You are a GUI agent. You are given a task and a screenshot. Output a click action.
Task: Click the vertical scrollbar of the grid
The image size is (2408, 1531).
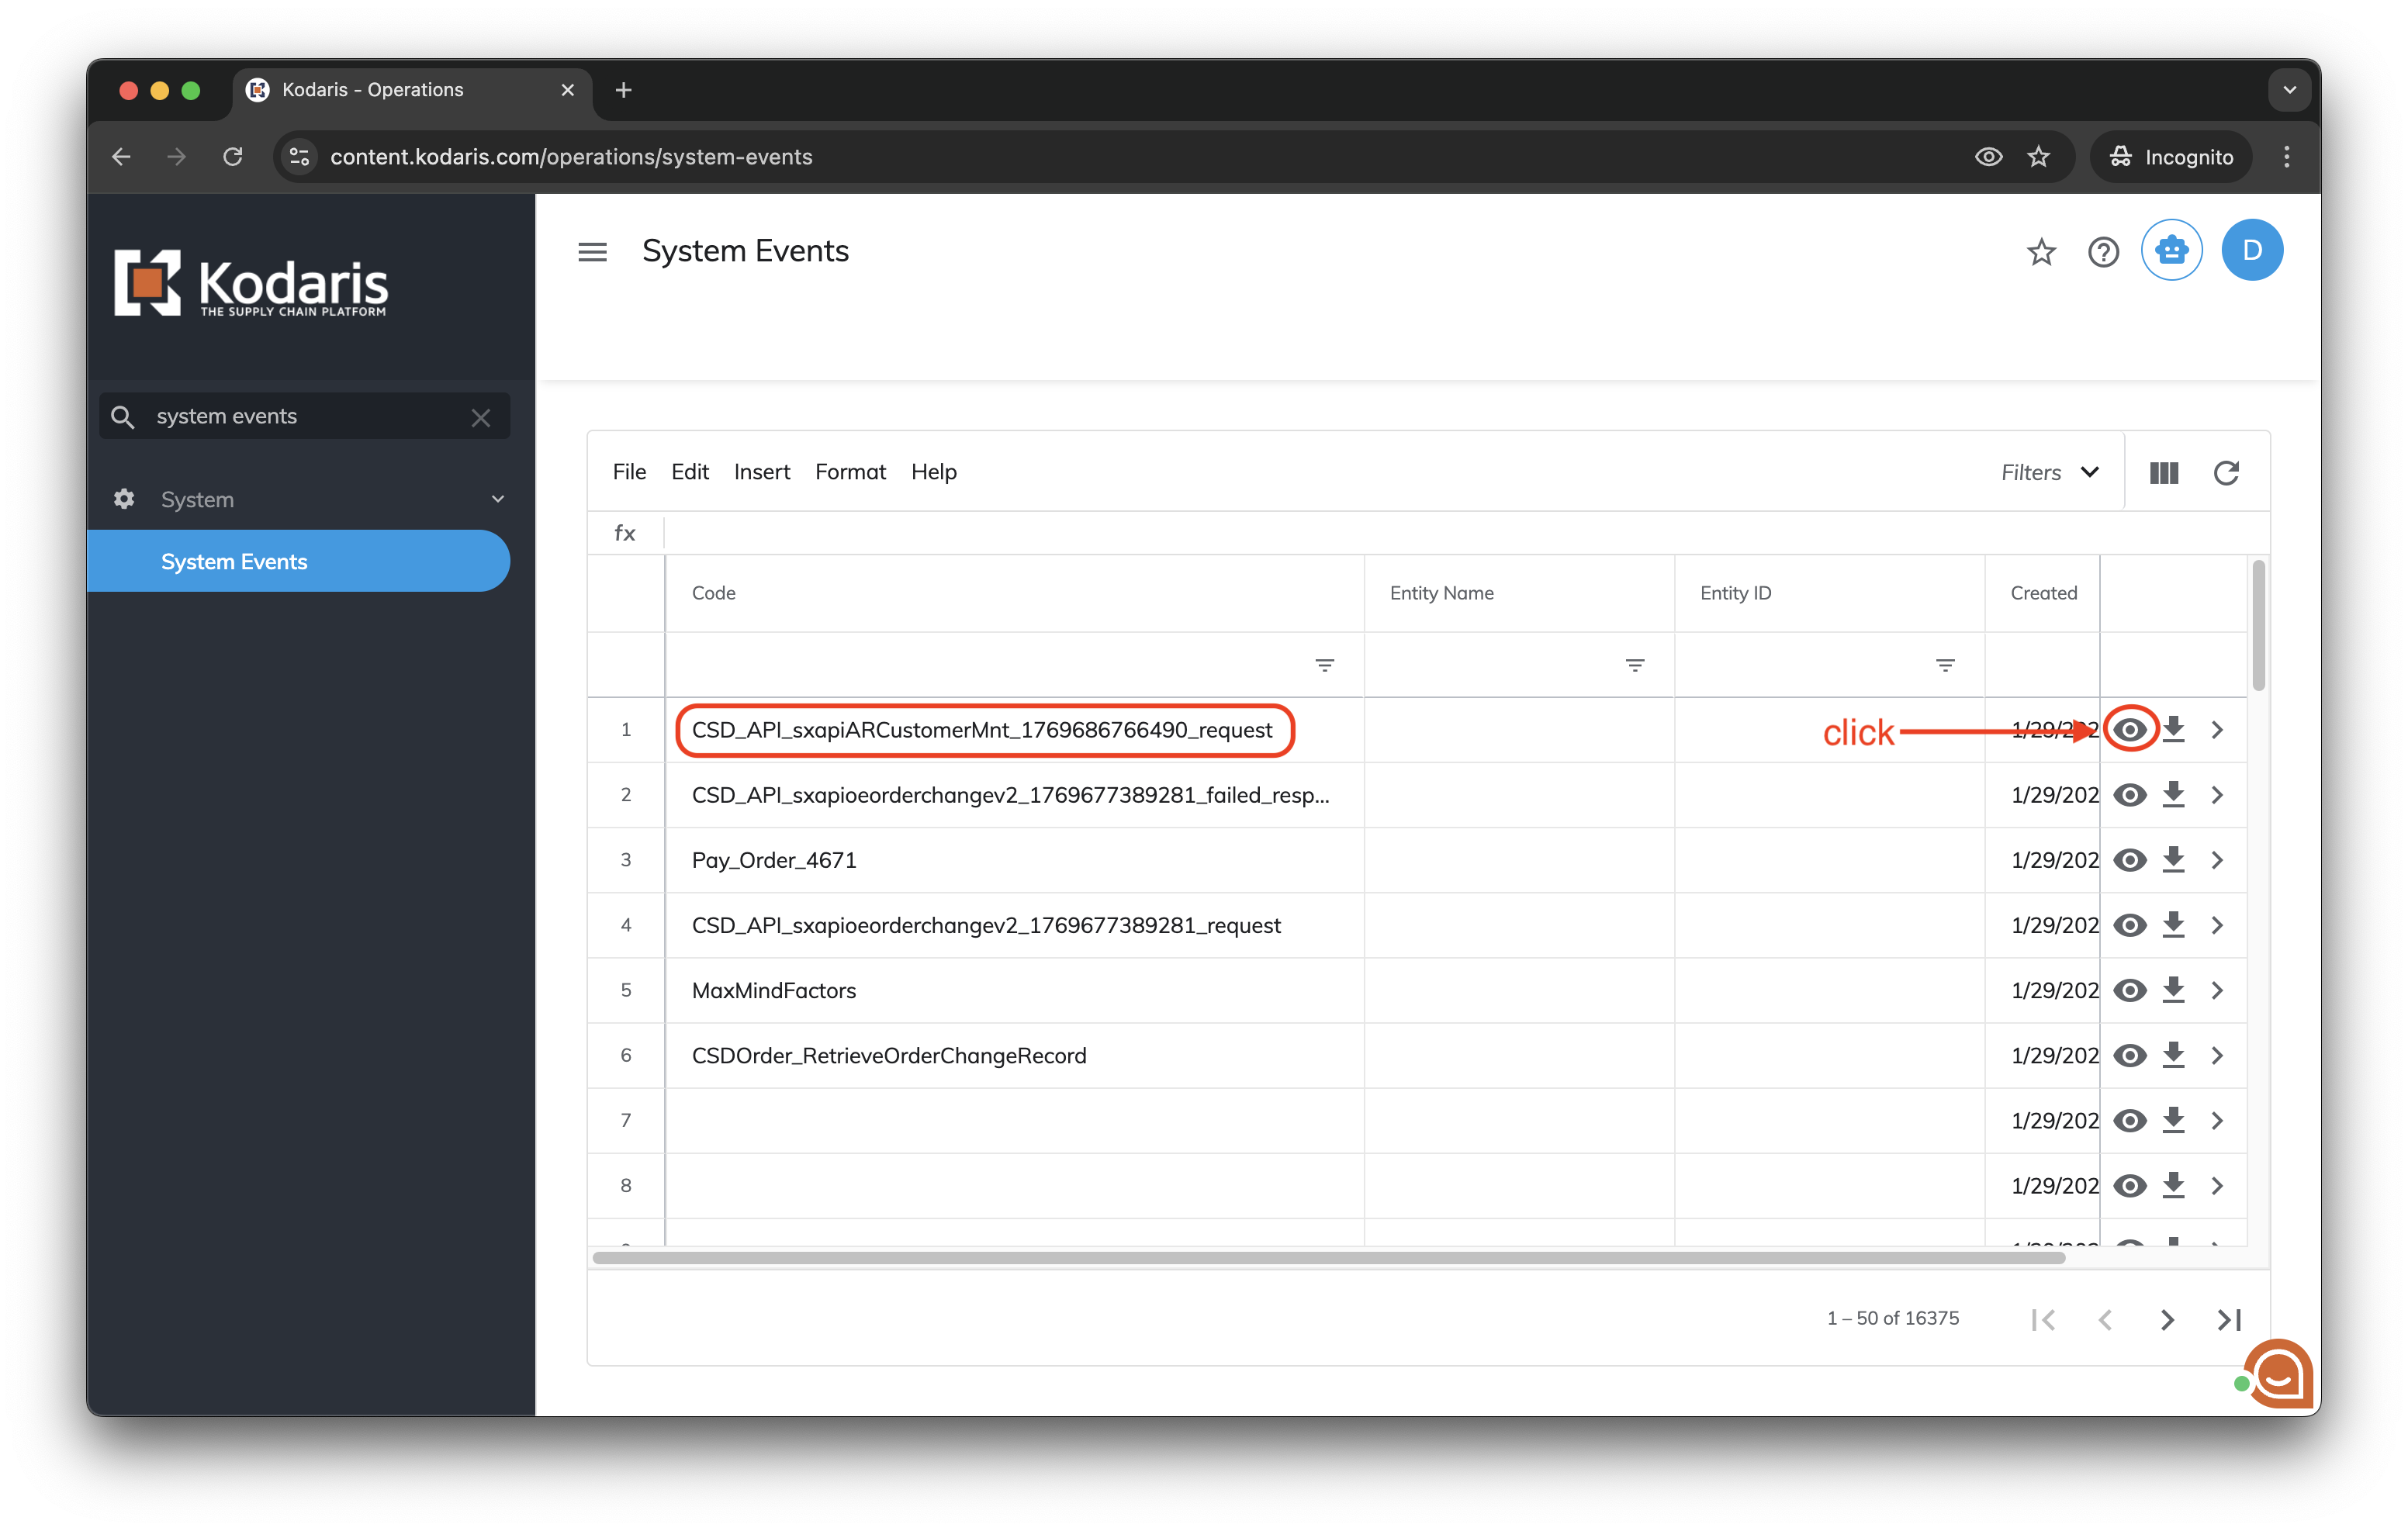(2258, 625)
